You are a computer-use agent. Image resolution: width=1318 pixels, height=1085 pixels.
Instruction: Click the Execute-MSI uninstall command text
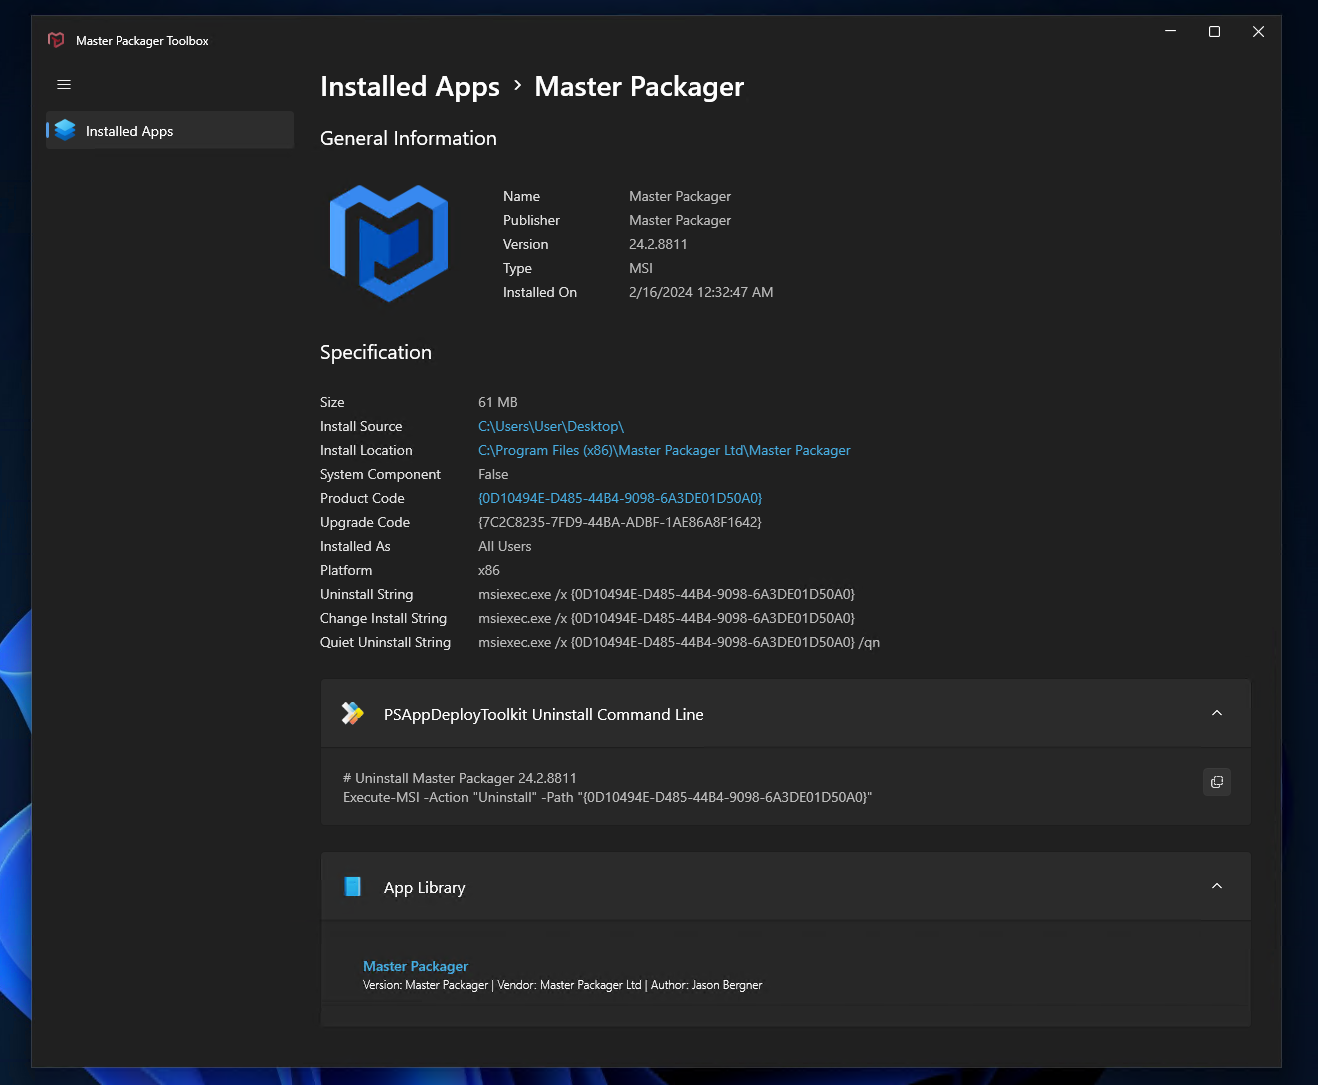[x=608, y=797]
